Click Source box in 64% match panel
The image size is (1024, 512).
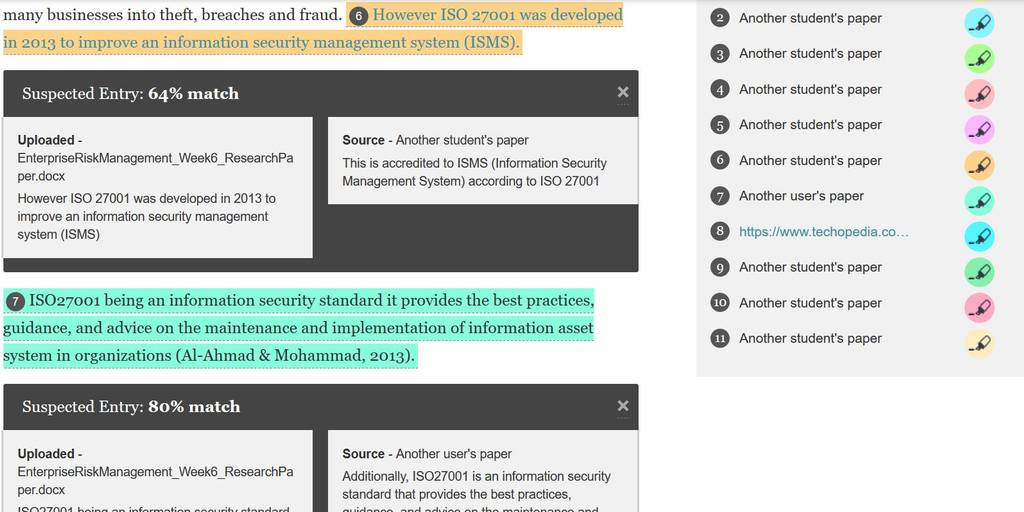tap(483, 161)
